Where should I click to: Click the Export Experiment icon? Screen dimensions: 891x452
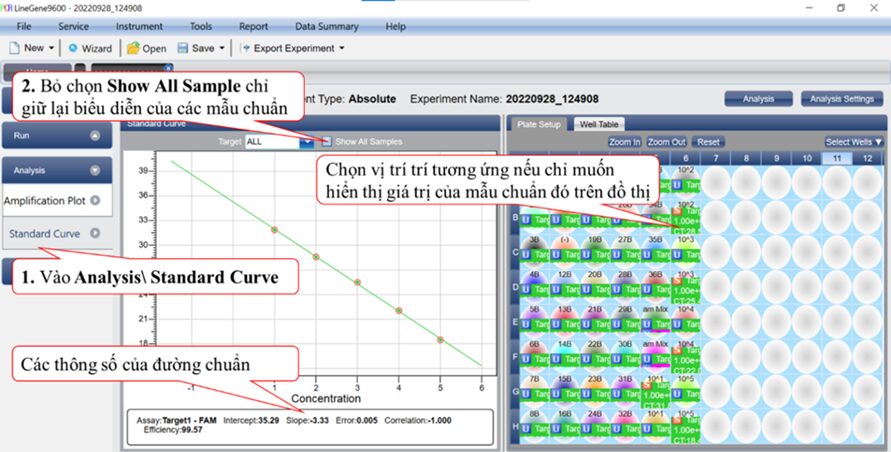tap(245, 48)
